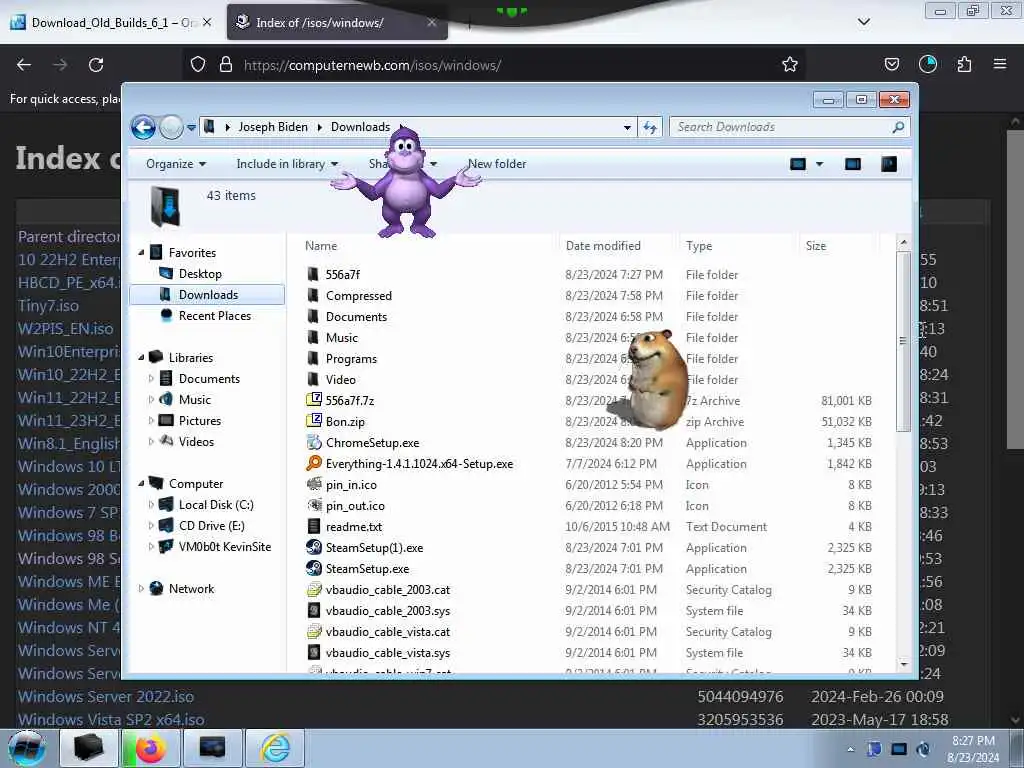Open the view options dropdown arrow
The height and width of the screenshot is (768, 1024).
pyautogui.click(x=820, y=164)
